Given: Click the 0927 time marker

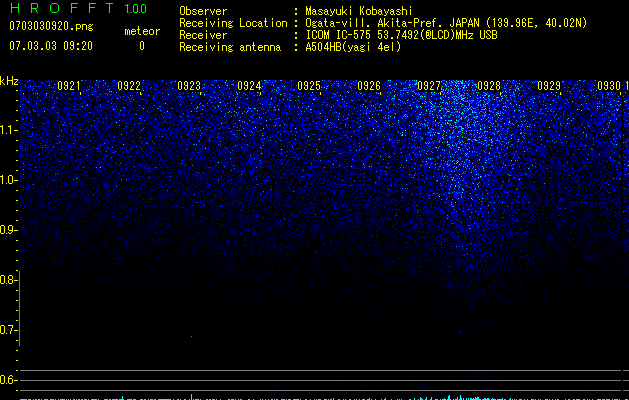Looking at the screenshot, I should 429,86.
